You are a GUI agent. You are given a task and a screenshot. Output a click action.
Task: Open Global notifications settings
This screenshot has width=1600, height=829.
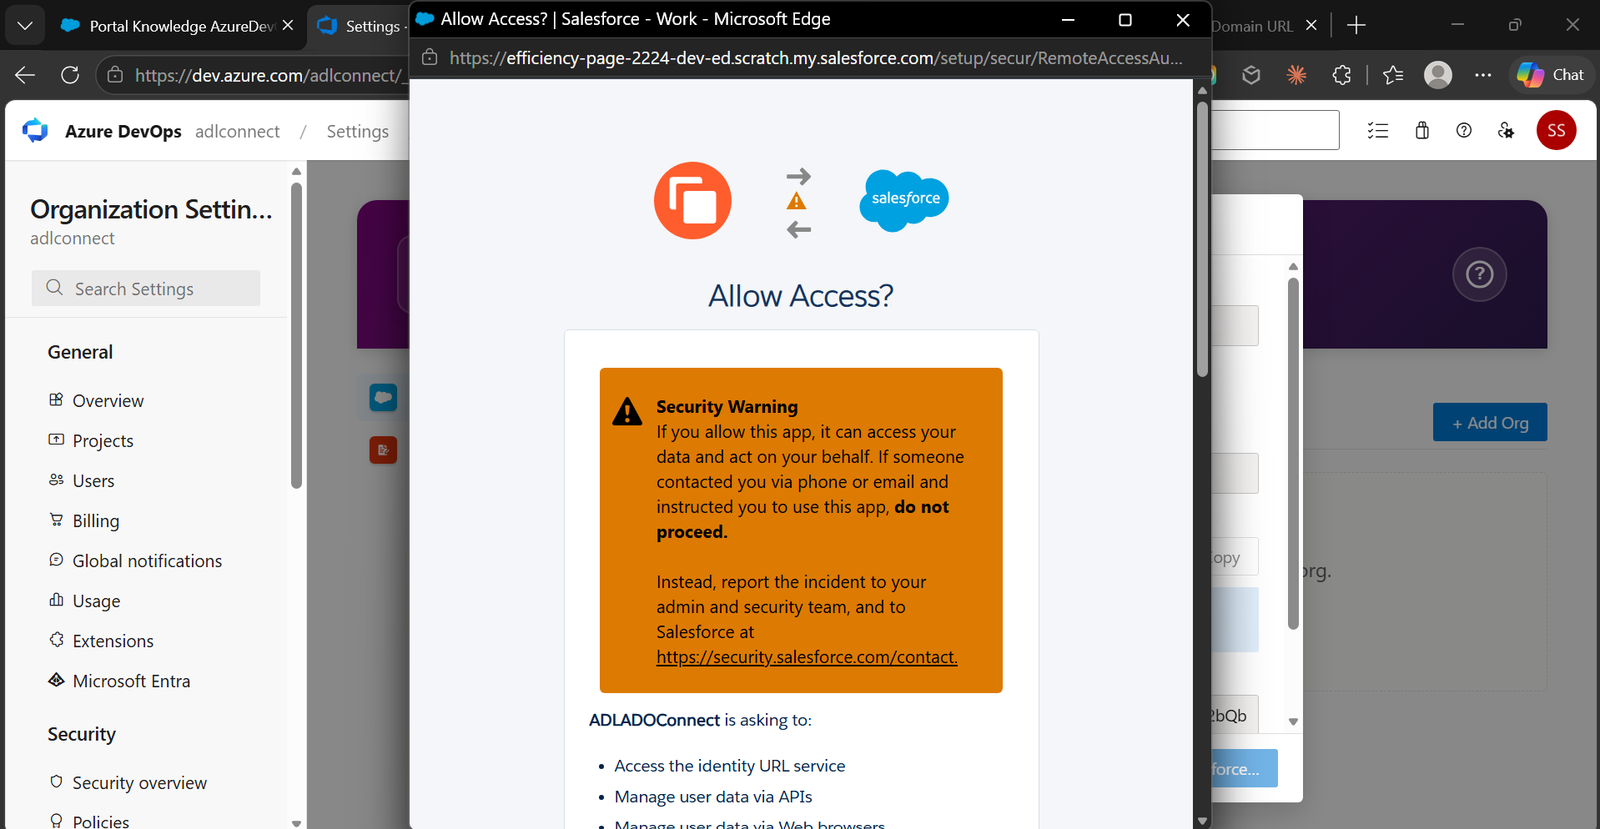coord(147,561)
